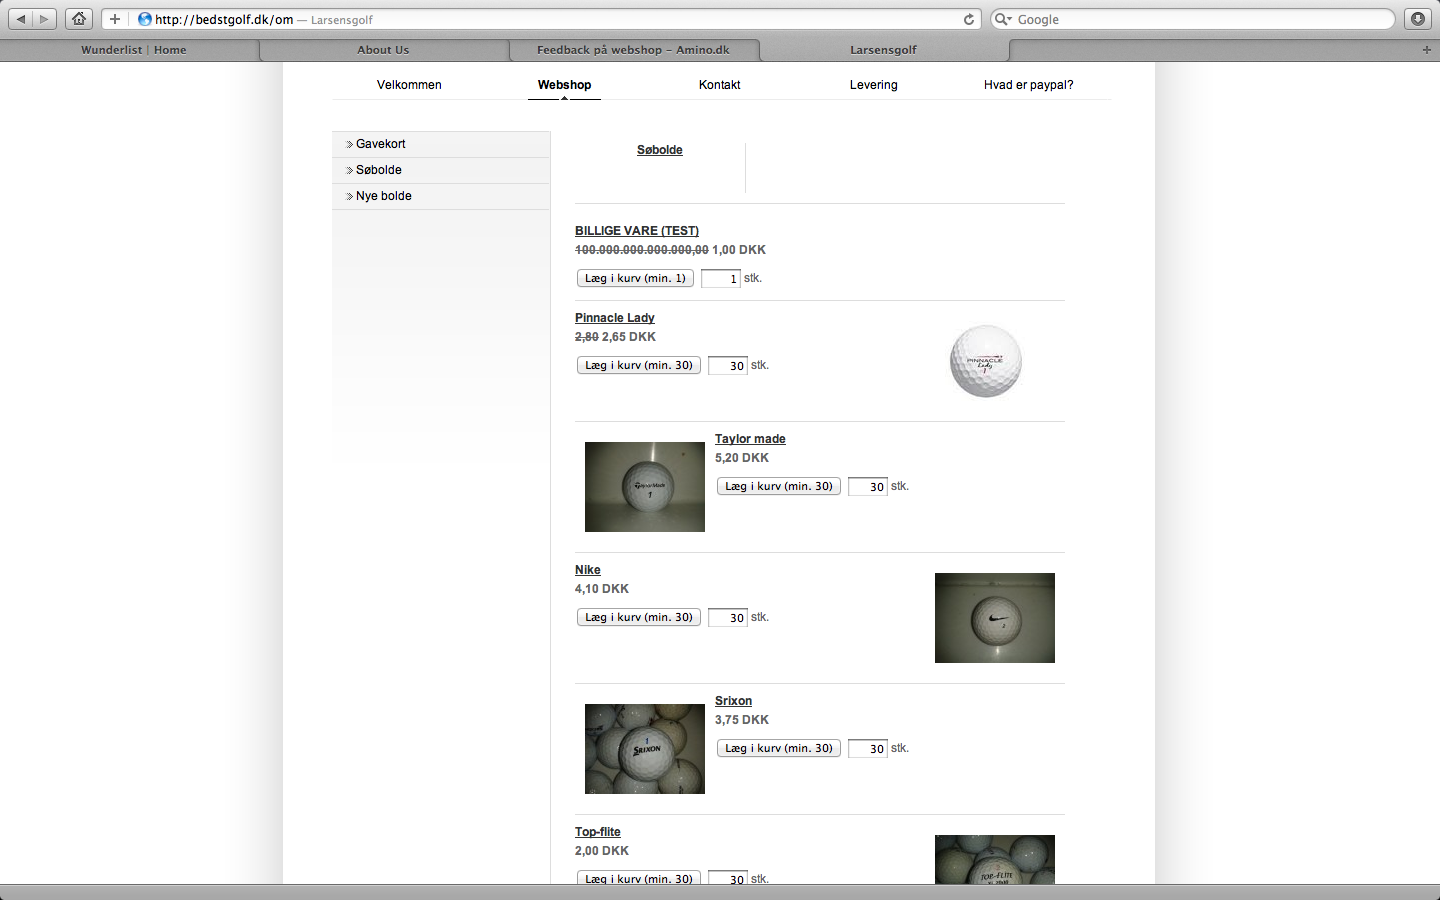
Task: Click the Pinnacle Lady ball image
Action: coord(986,361)
